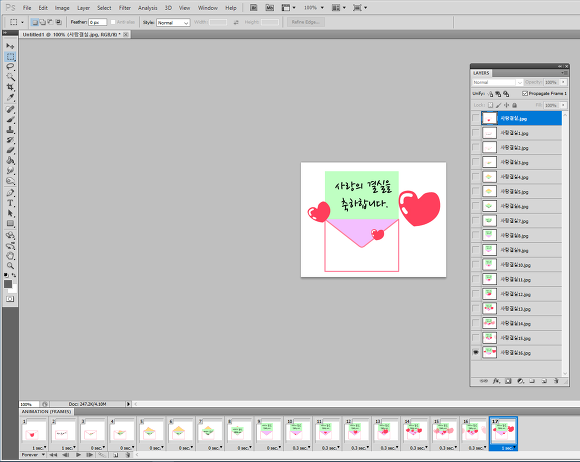The height and width of the screenshot is (462, 580).
Task: Click the foreground color swatch
Action: (x=8, y=284)
